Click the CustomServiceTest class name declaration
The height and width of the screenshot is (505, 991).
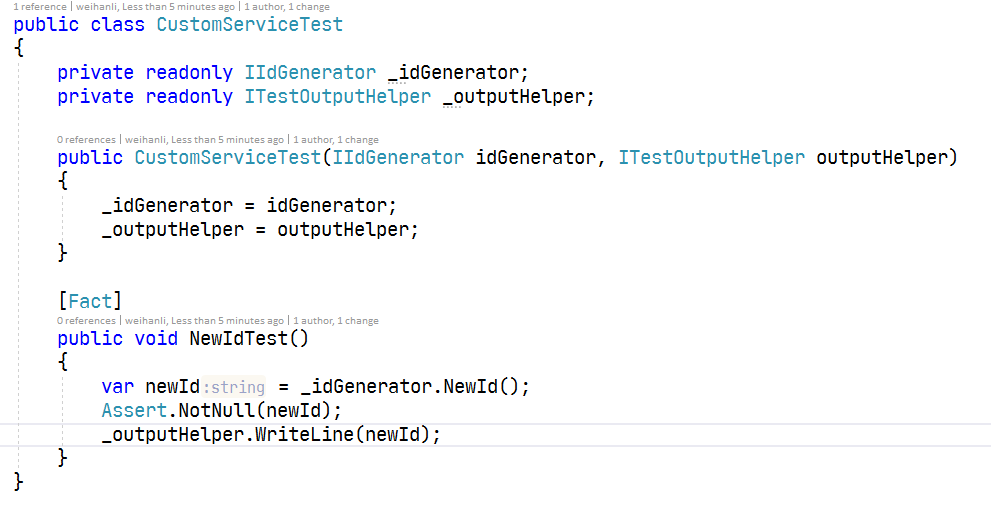pos(250,25)
